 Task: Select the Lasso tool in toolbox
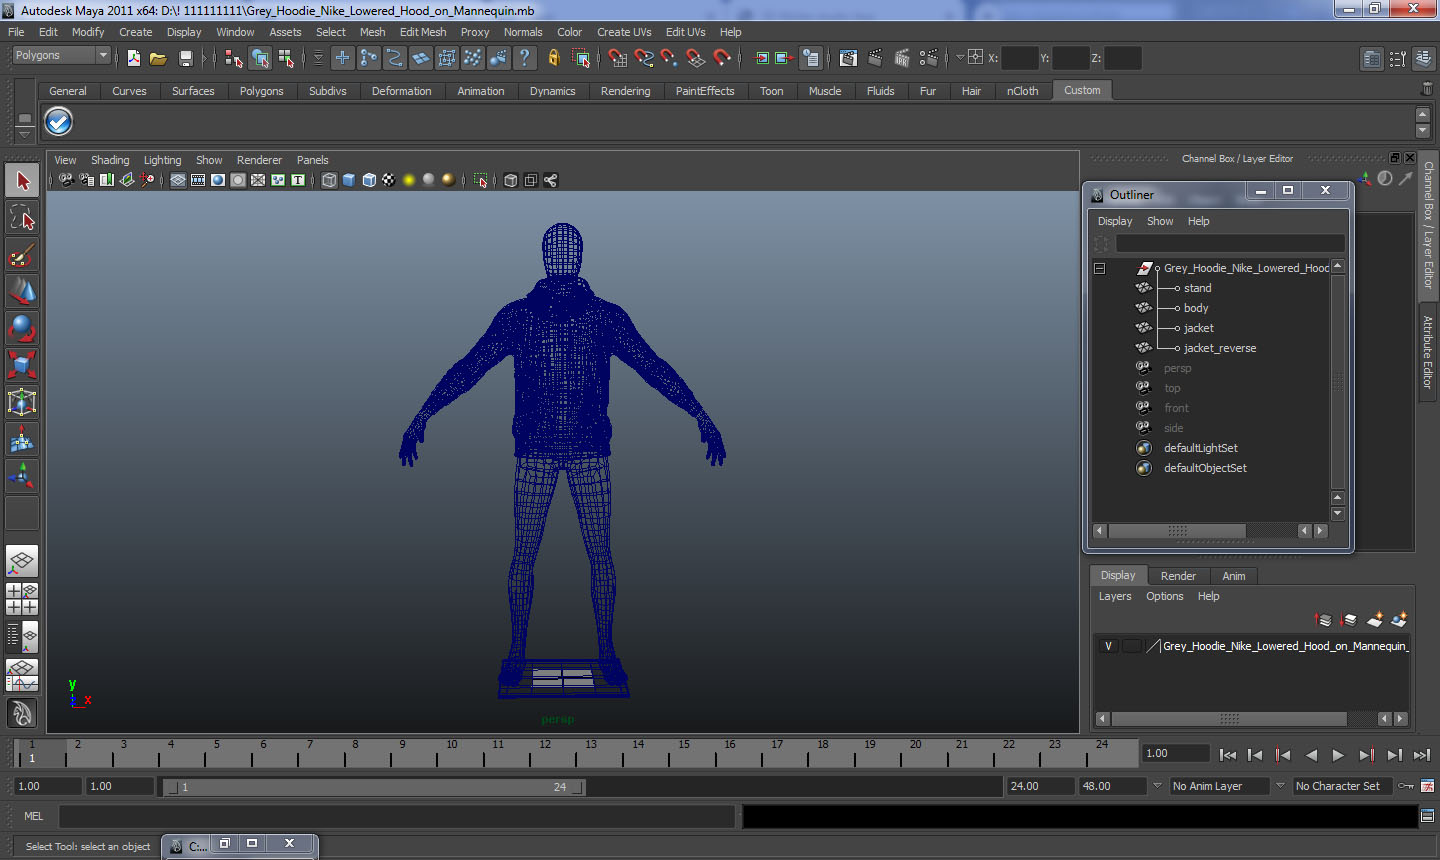coord(22,218)
